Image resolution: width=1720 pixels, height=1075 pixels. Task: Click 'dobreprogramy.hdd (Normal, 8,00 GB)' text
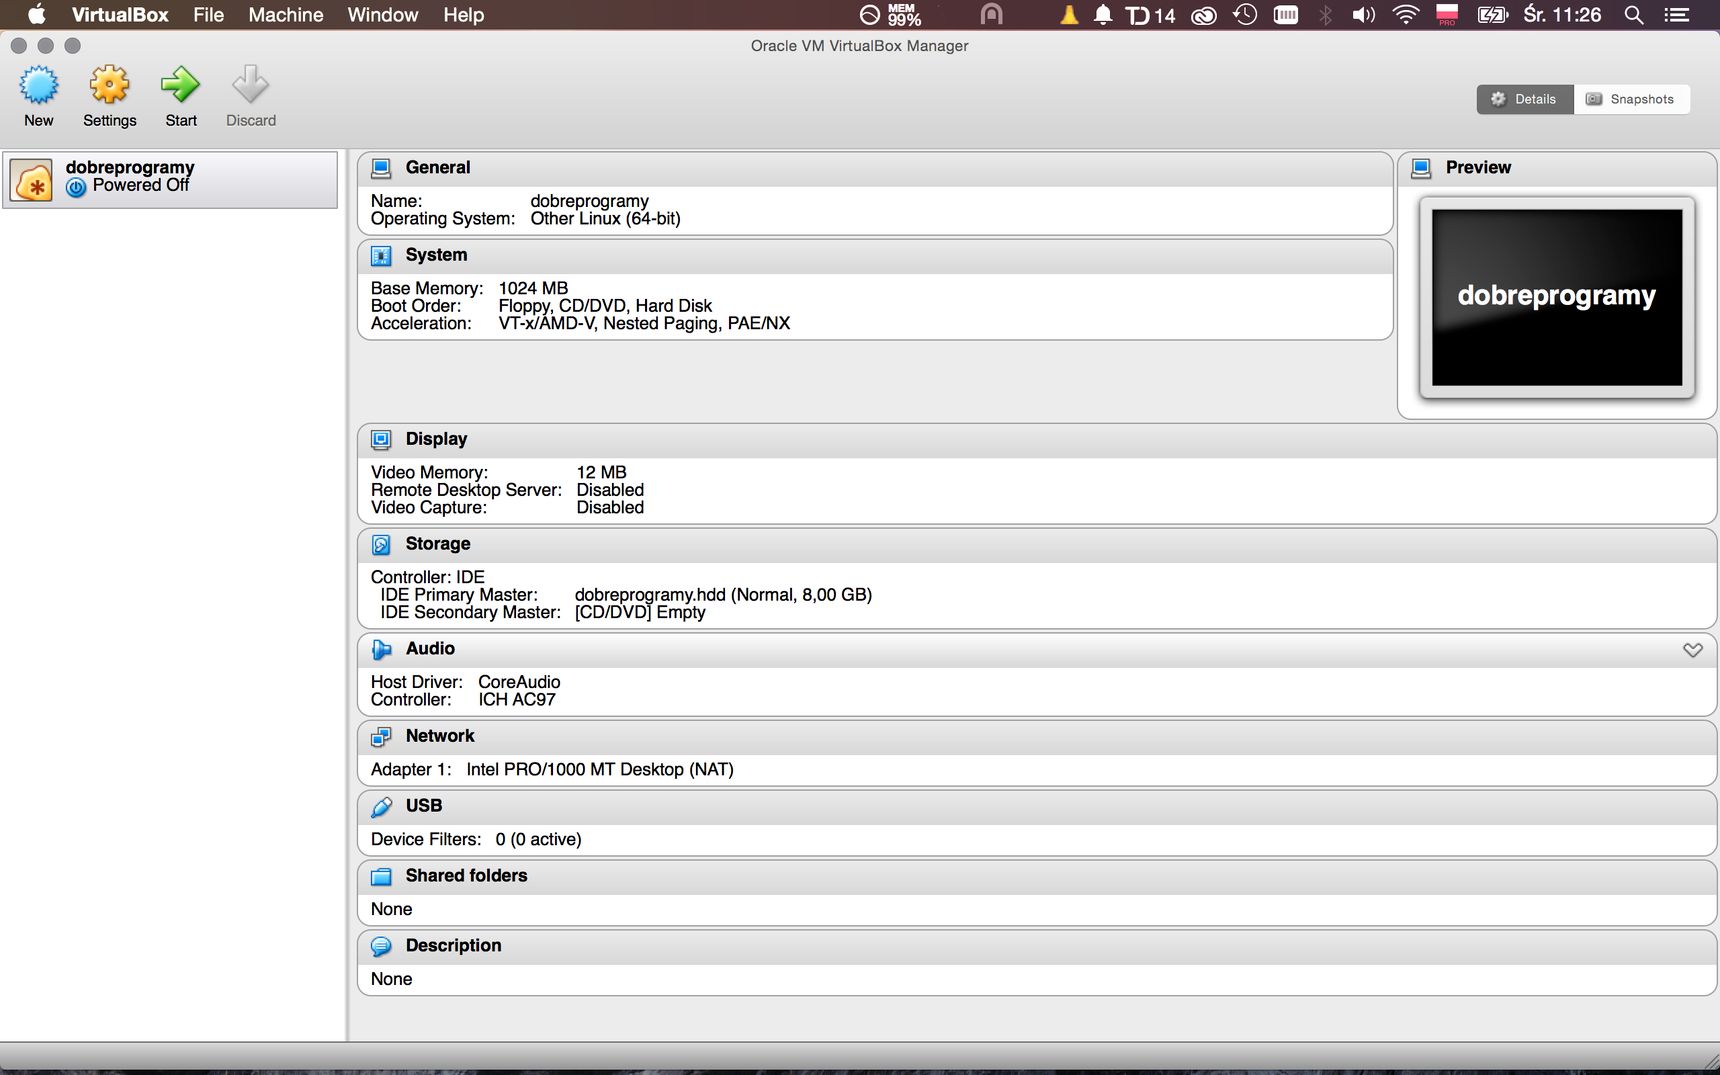point(723,595)
